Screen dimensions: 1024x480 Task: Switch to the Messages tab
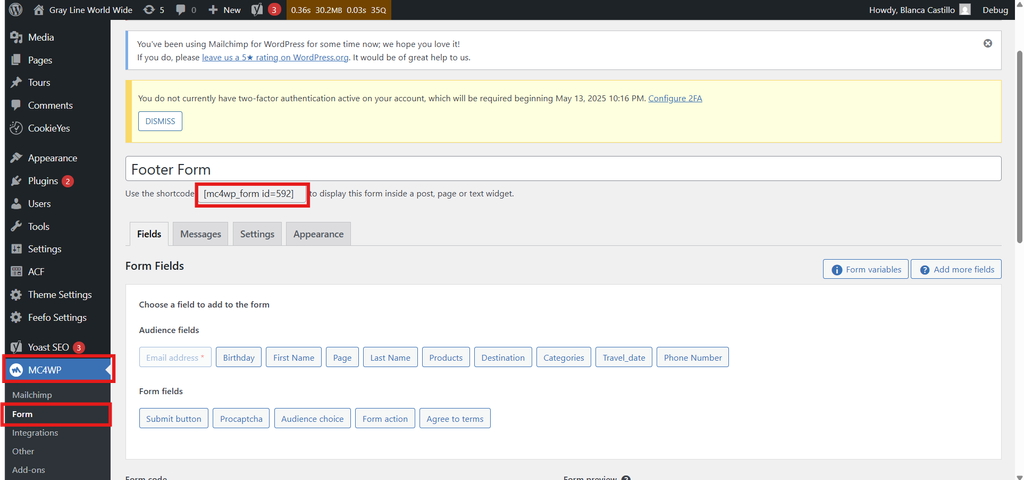coord(200,234)
